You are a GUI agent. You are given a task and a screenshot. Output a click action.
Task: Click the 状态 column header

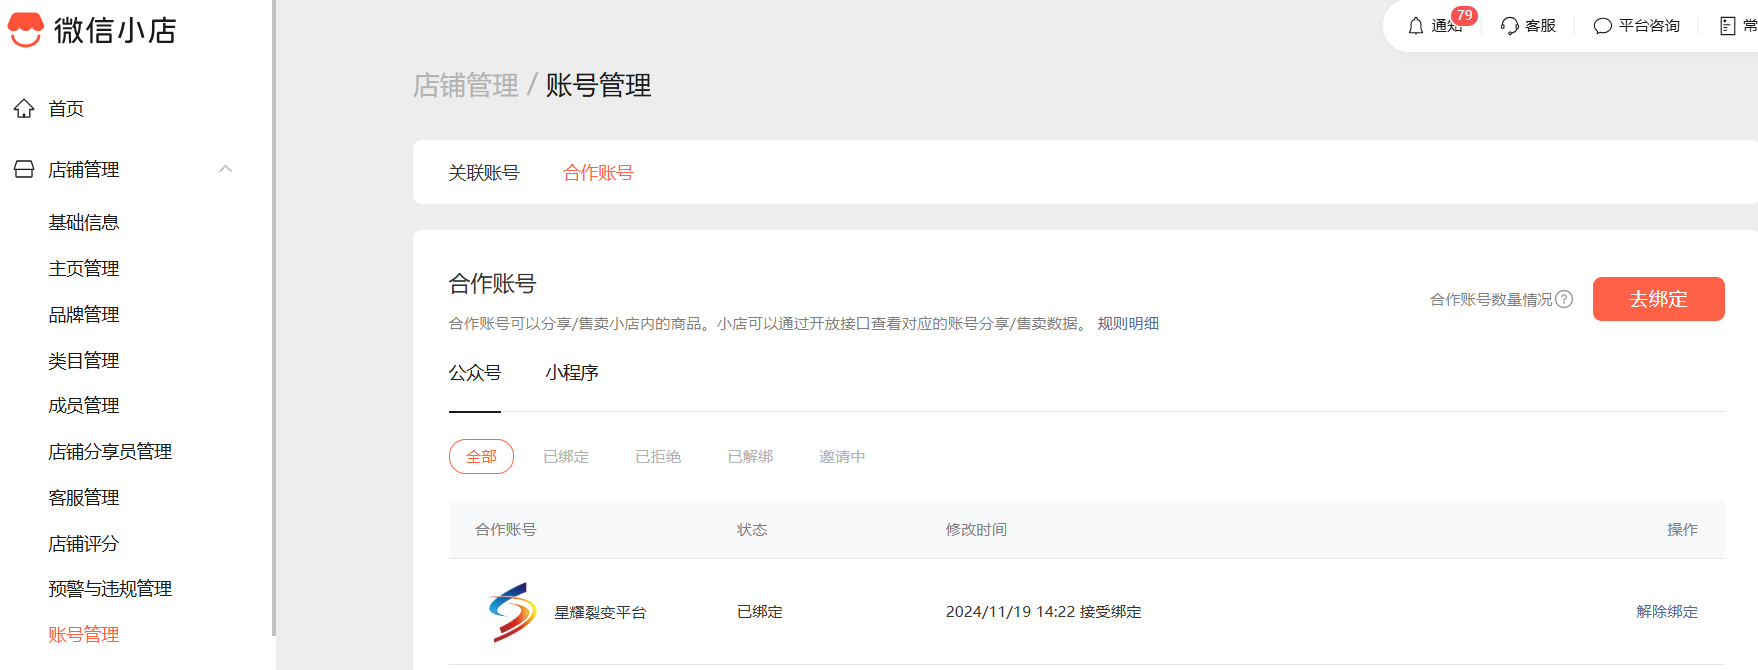[752, 529]
